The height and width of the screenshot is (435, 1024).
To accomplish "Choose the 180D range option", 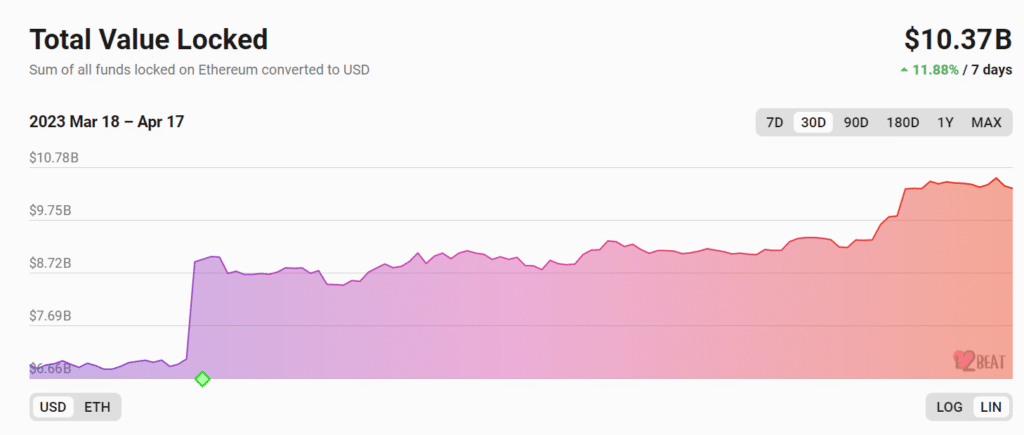I will click(903, 123).
